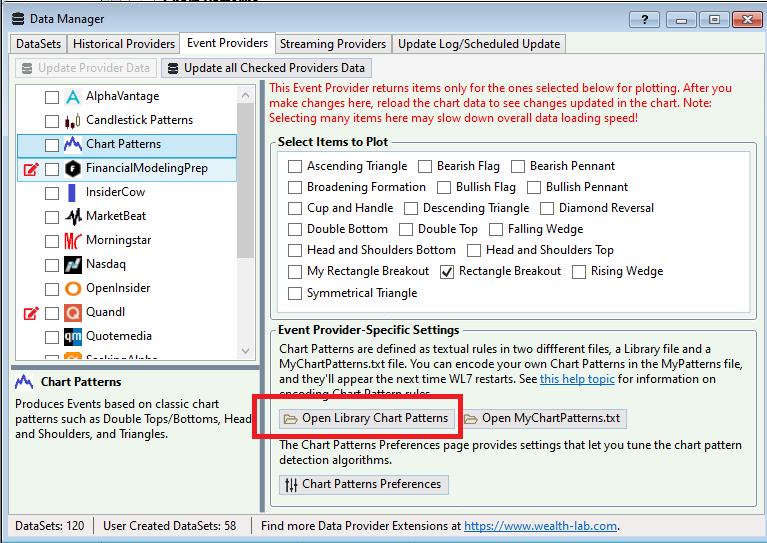Enable the FinancialModelingPrep provider checkbox
The image size is (767, 543).
click(x=52, y=169)
